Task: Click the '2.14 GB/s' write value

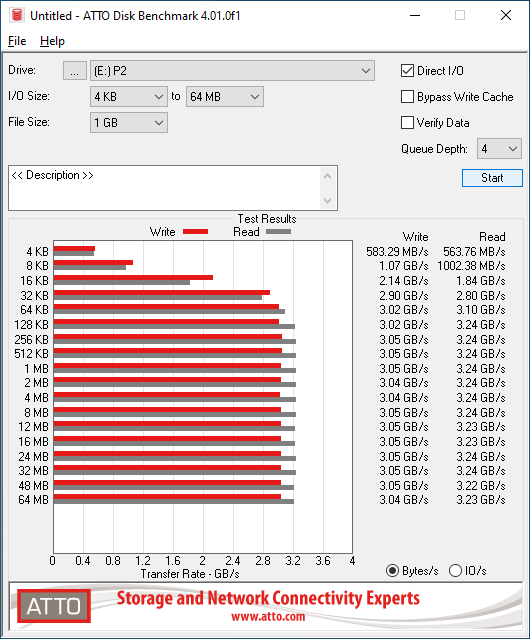Action: (x=404, y=281)
